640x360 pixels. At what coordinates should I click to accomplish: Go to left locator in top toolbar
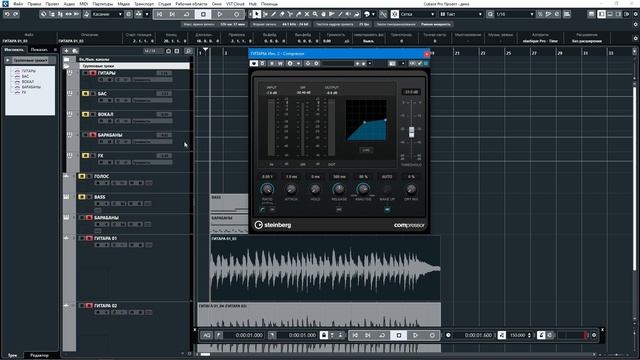(x=160, y=14)
